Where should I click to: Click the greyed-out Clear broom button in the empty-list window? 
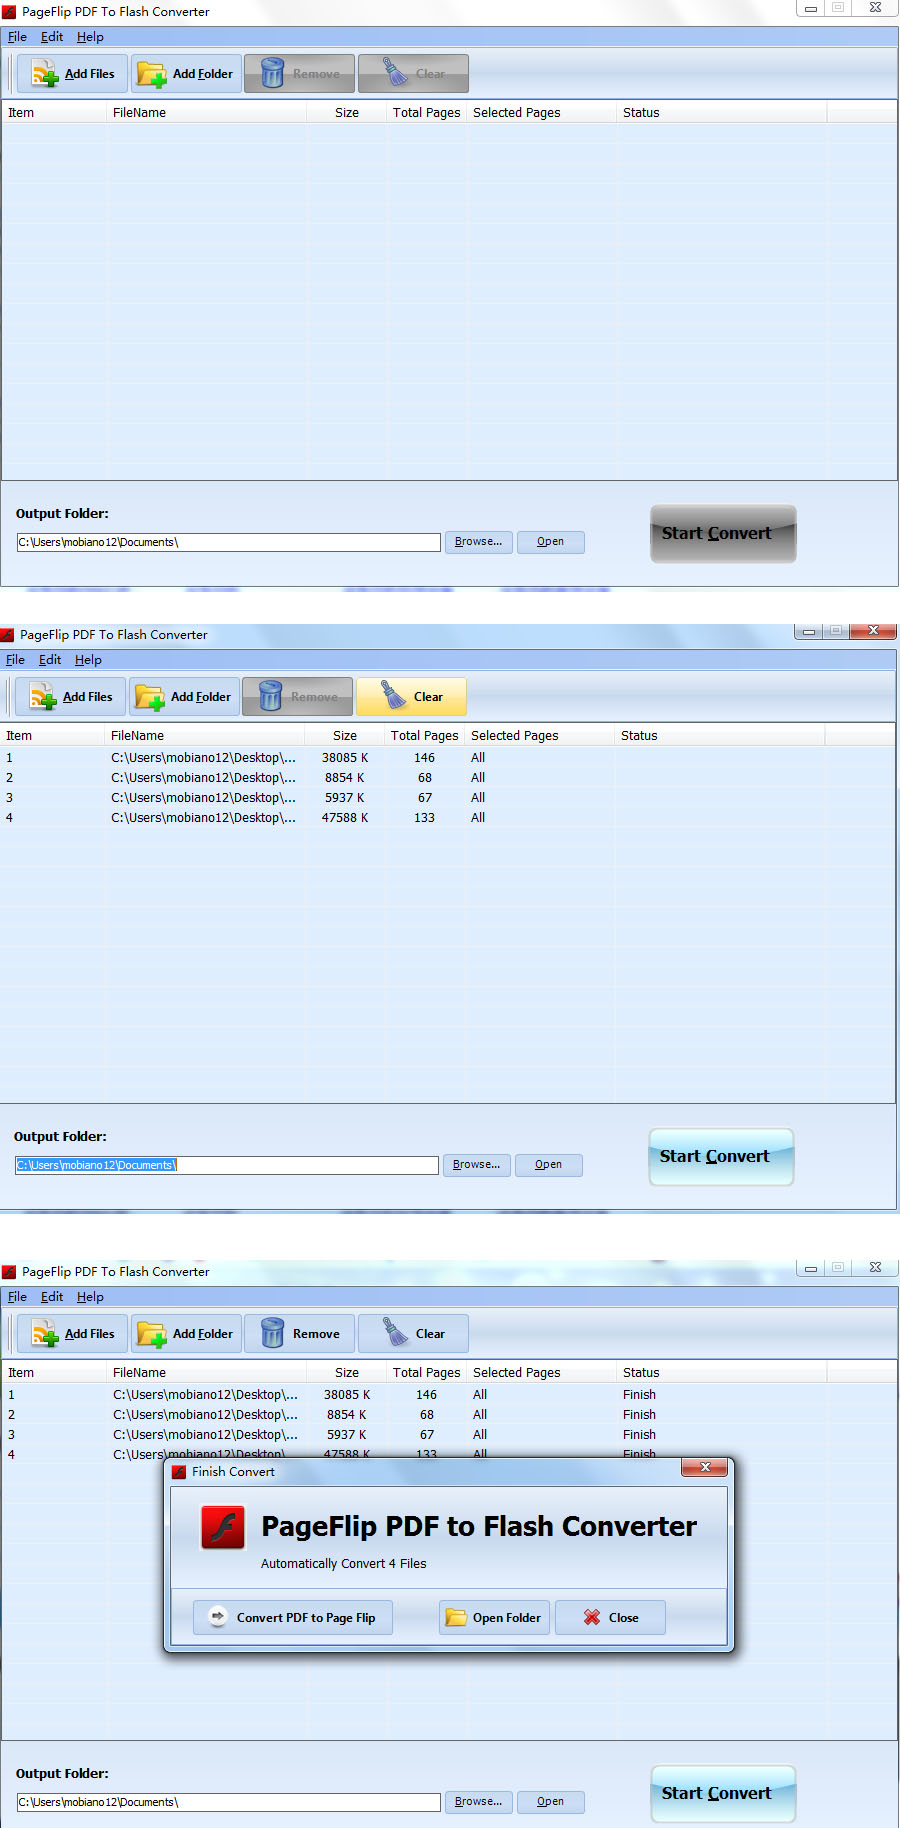click(x=413, y=74)
